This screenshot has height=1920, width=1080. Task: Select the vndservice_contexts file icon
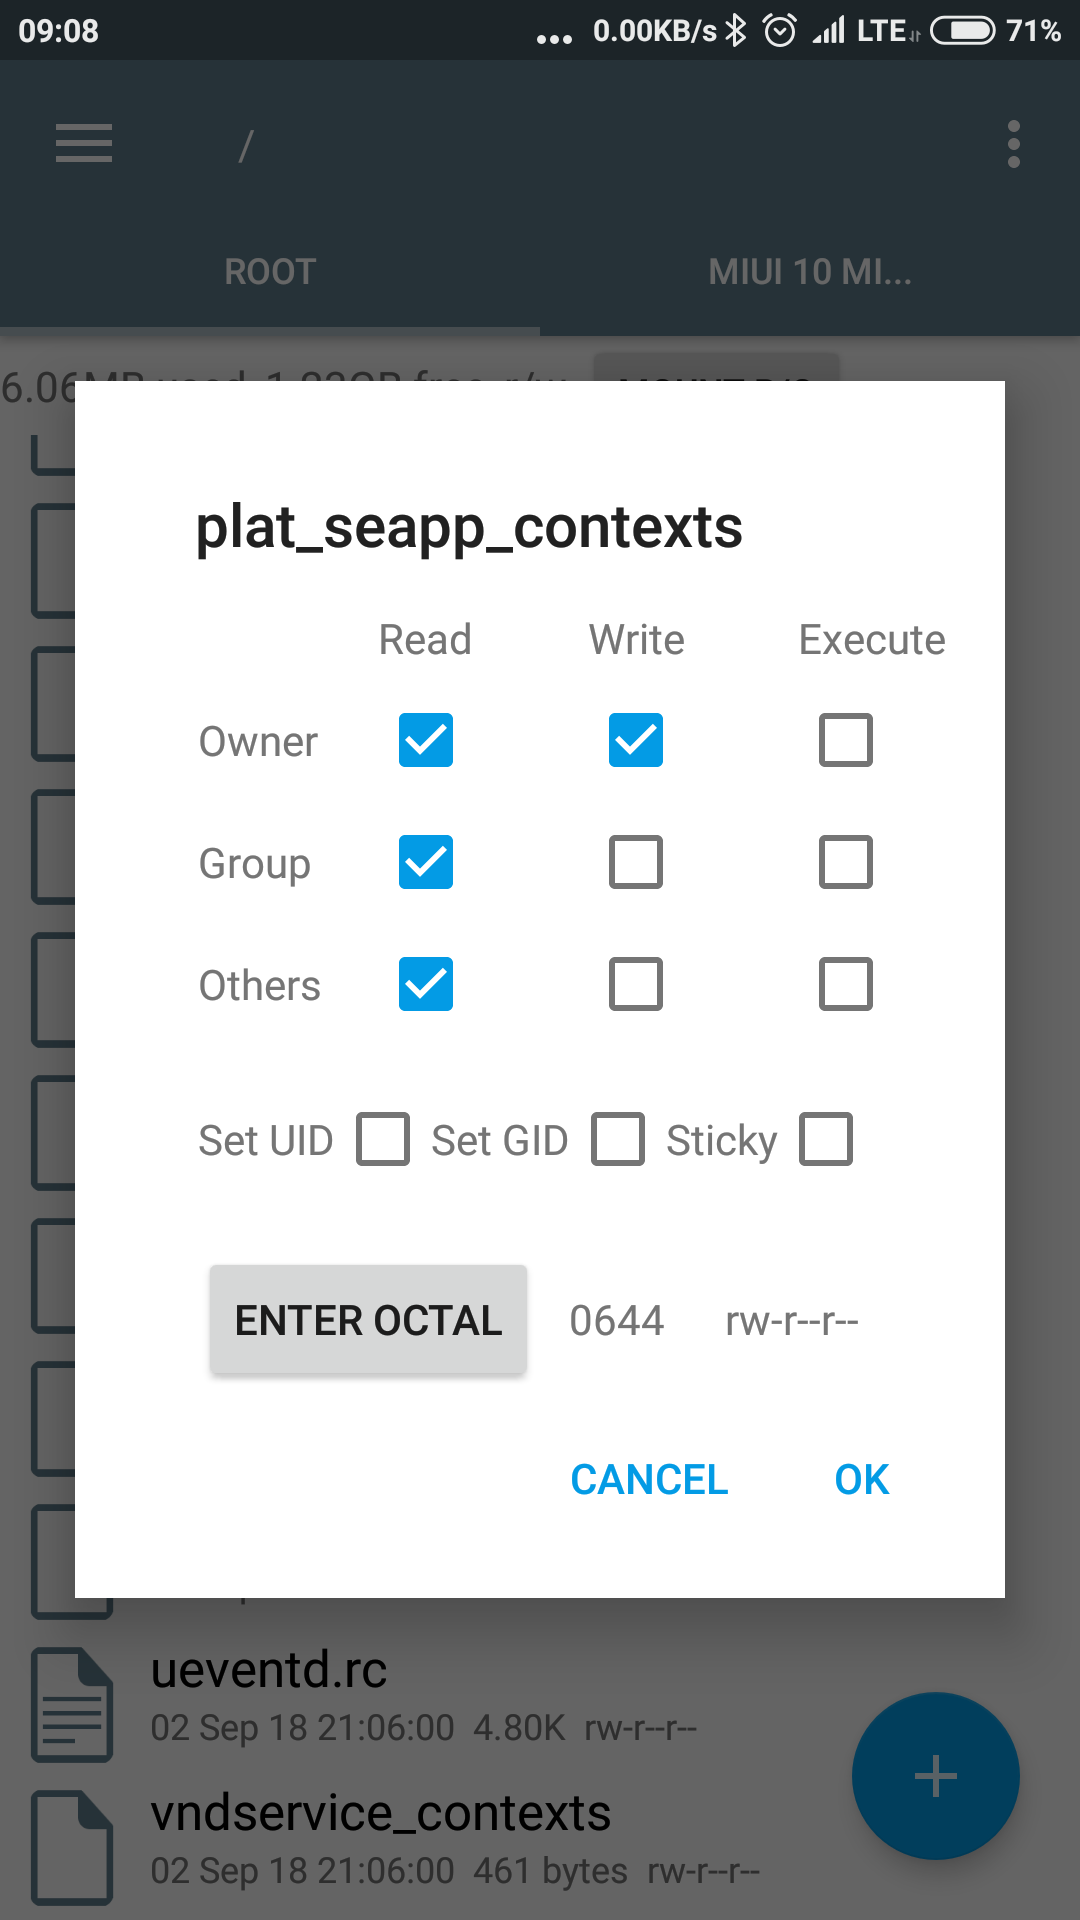pos(72,1847)
